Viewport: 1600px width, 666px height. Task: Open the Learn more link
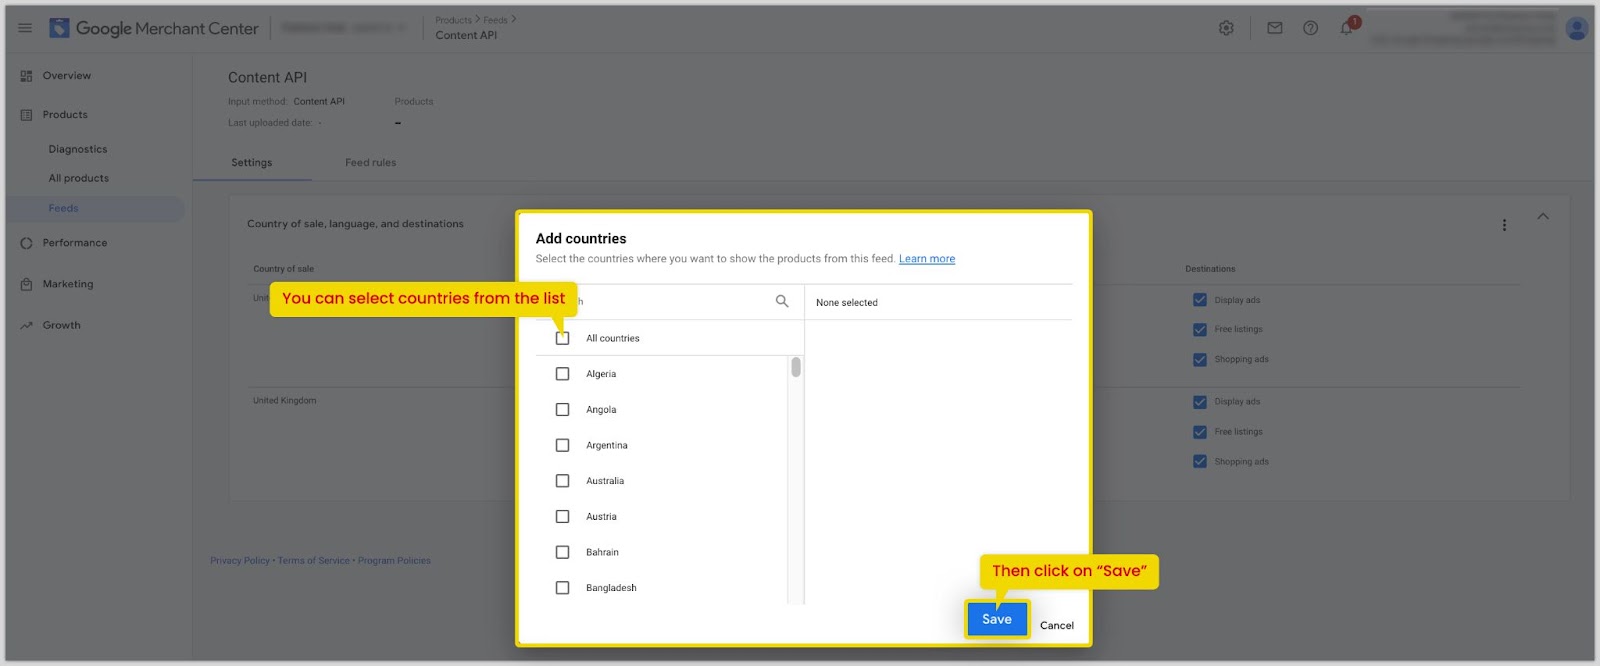(927, 259)
